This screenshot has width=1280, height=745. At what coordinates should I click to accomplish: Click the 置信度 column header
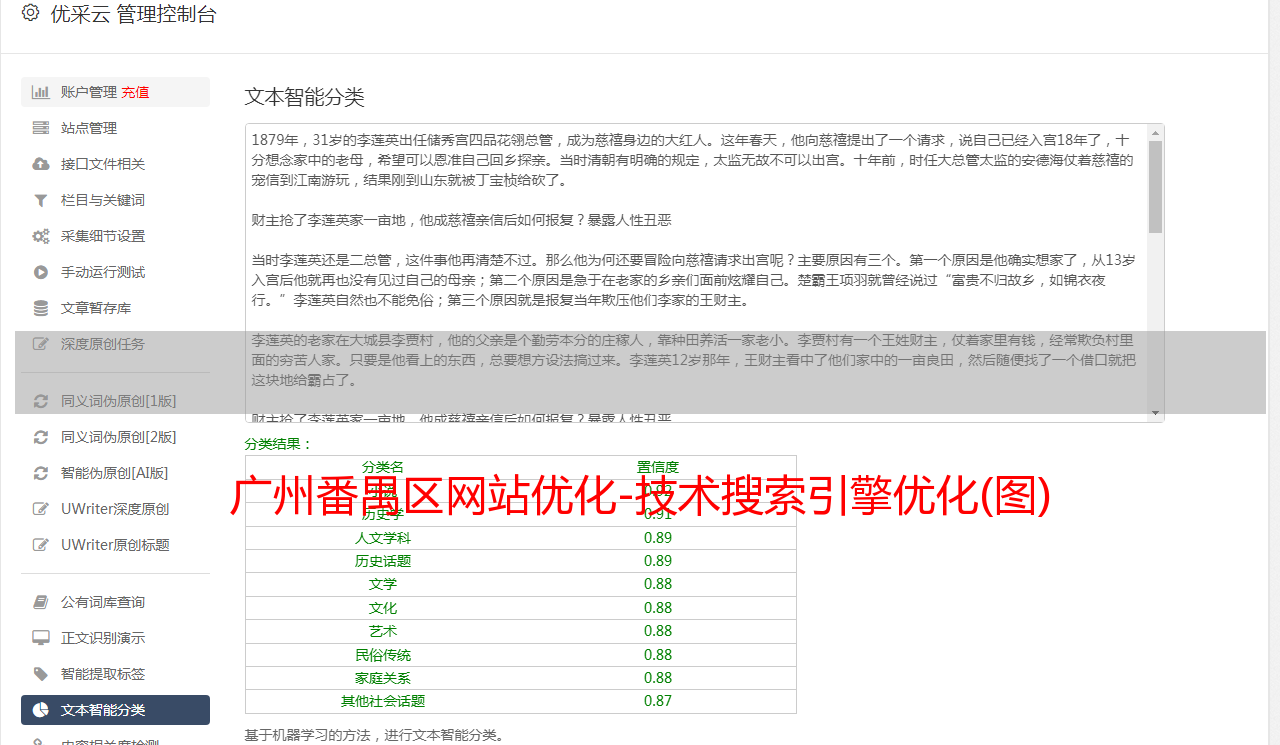pyautogui.click(x=658, y=467)
